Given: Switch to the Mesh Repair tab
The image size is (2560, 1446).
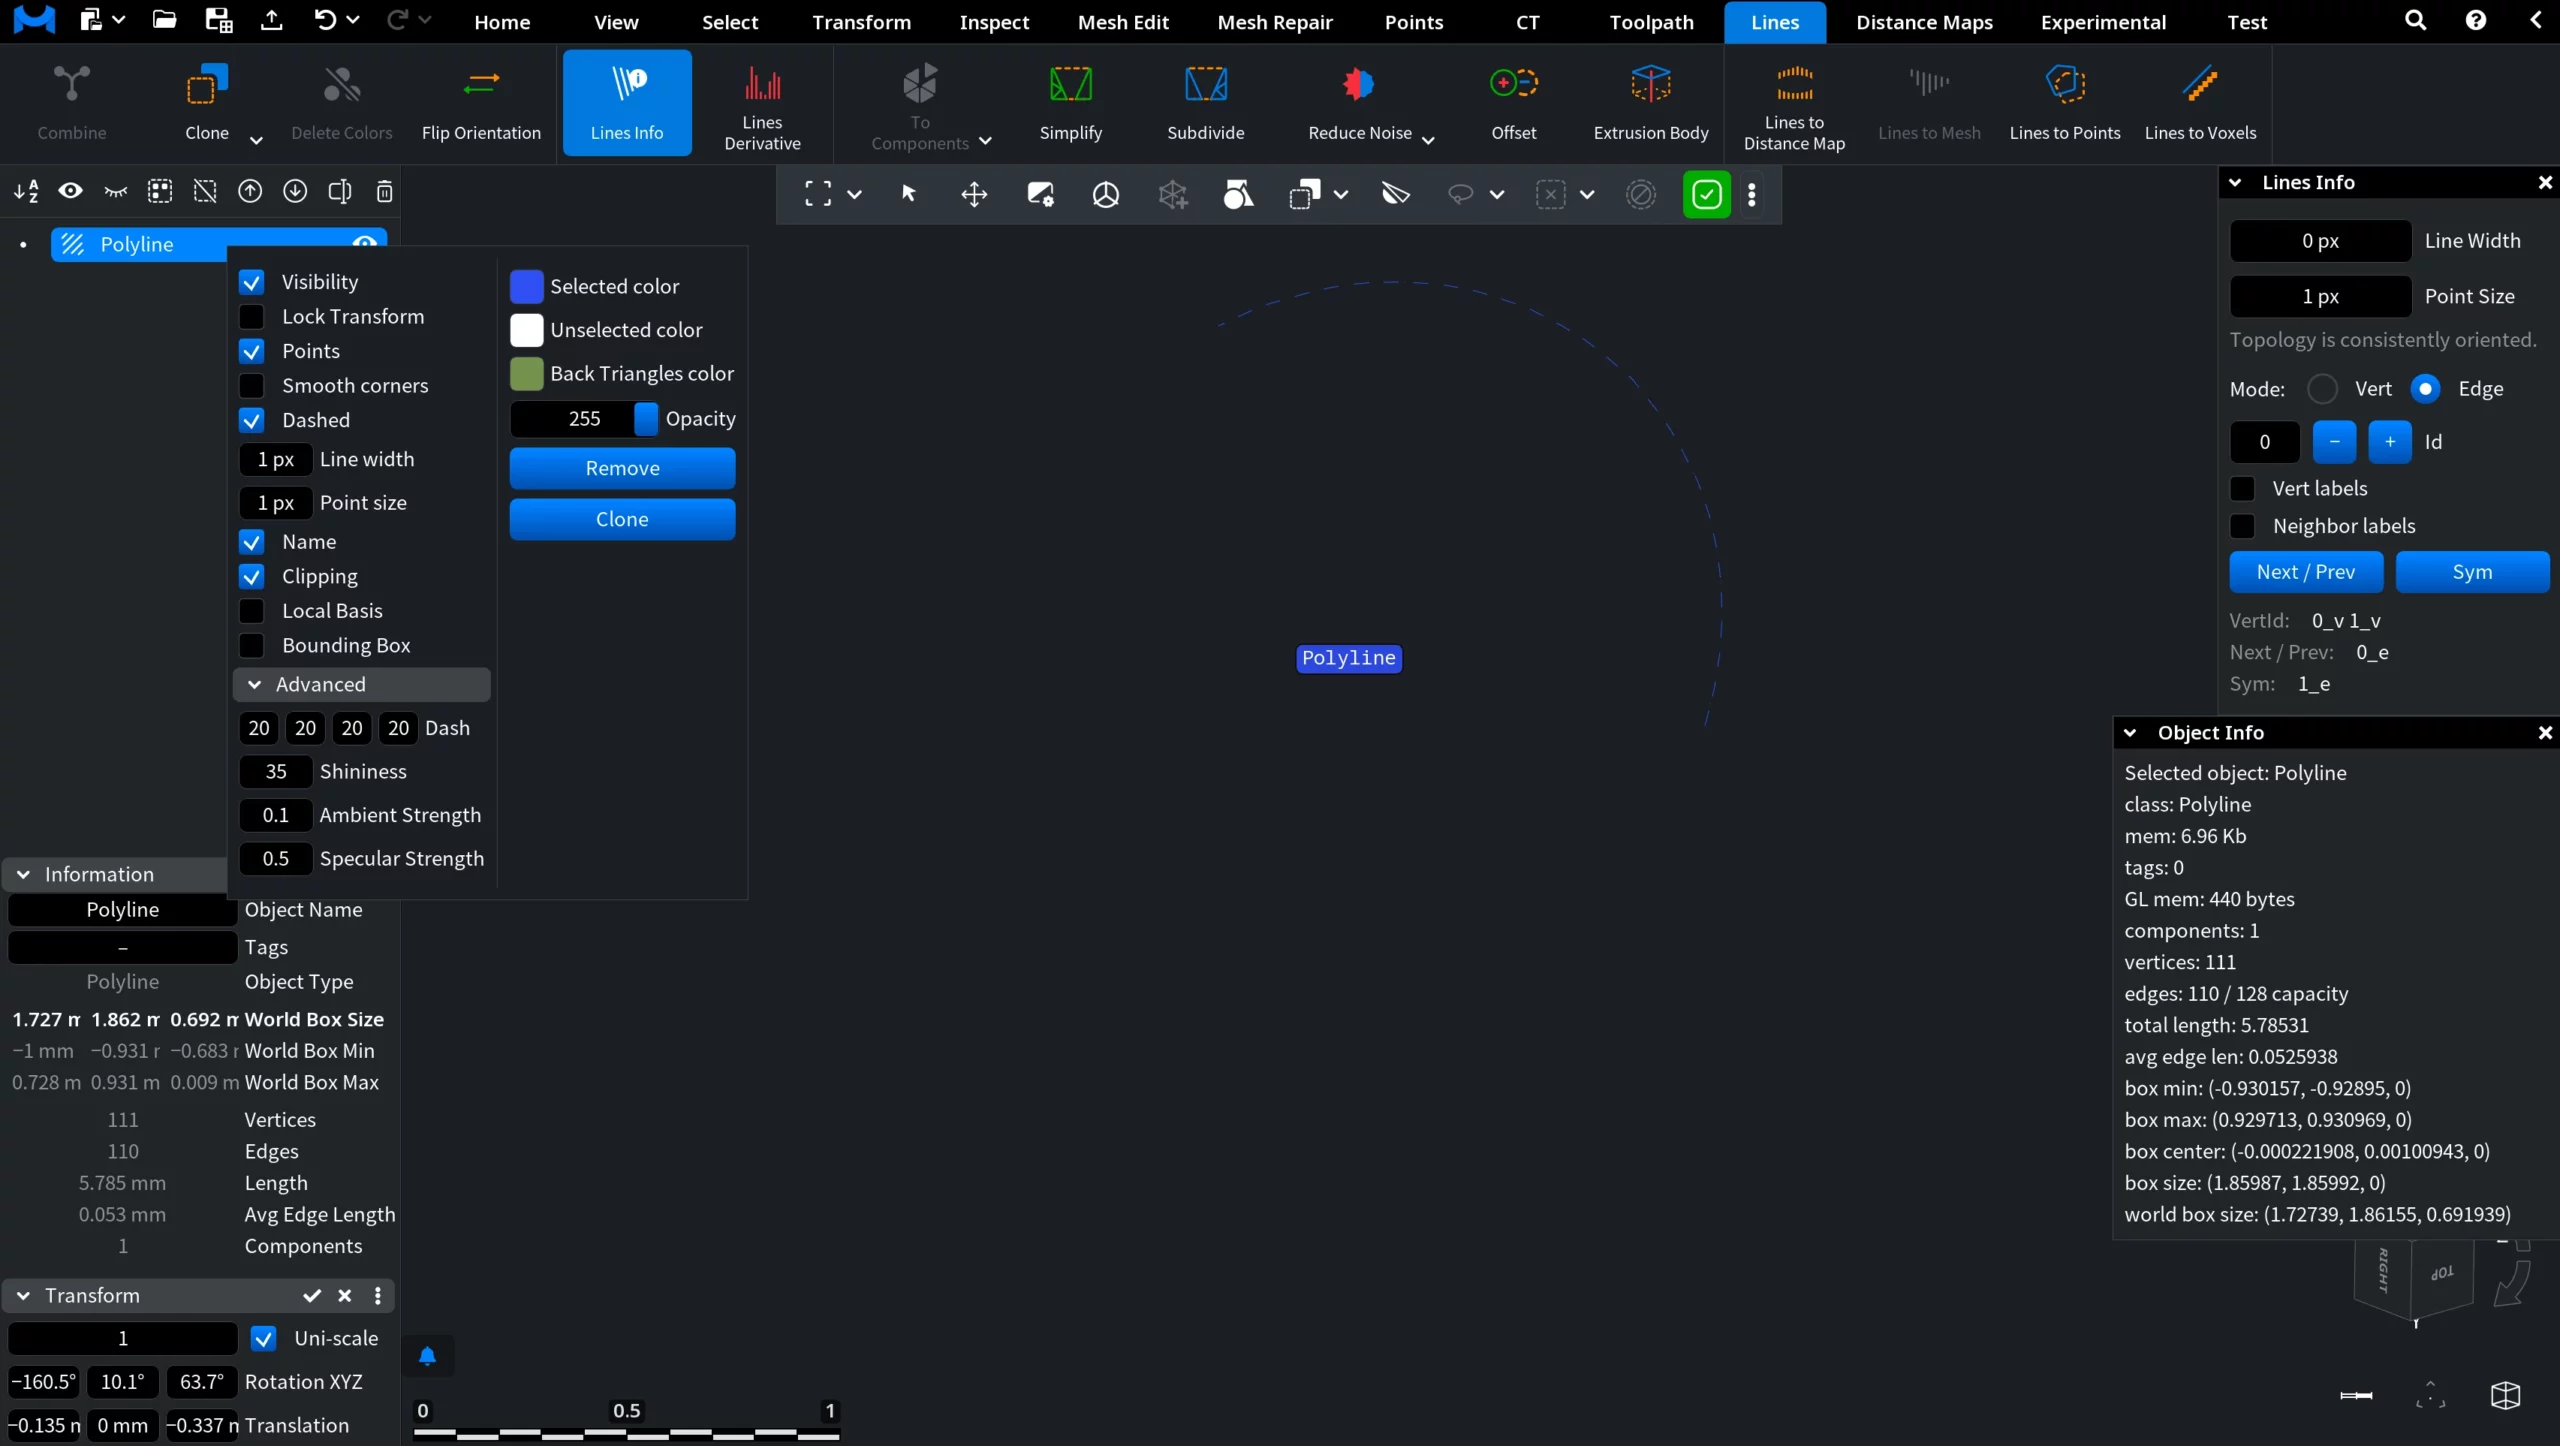Looking at the screenshot, I should pyautogui.click(x=1275, y=22).
